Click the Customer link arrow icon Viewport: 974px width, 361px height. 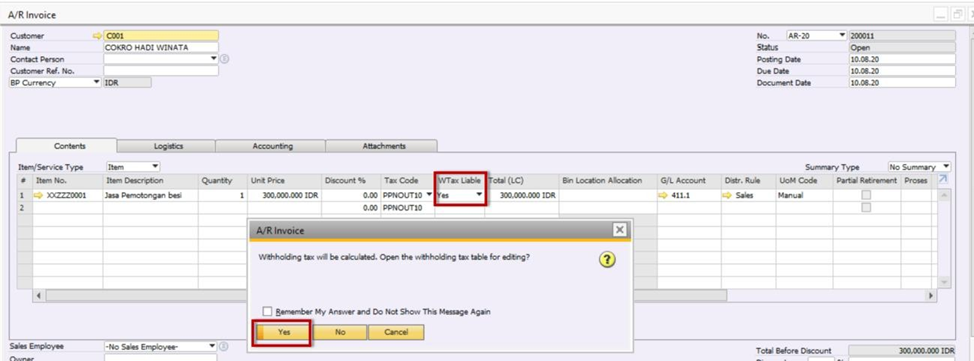point(97,36)
